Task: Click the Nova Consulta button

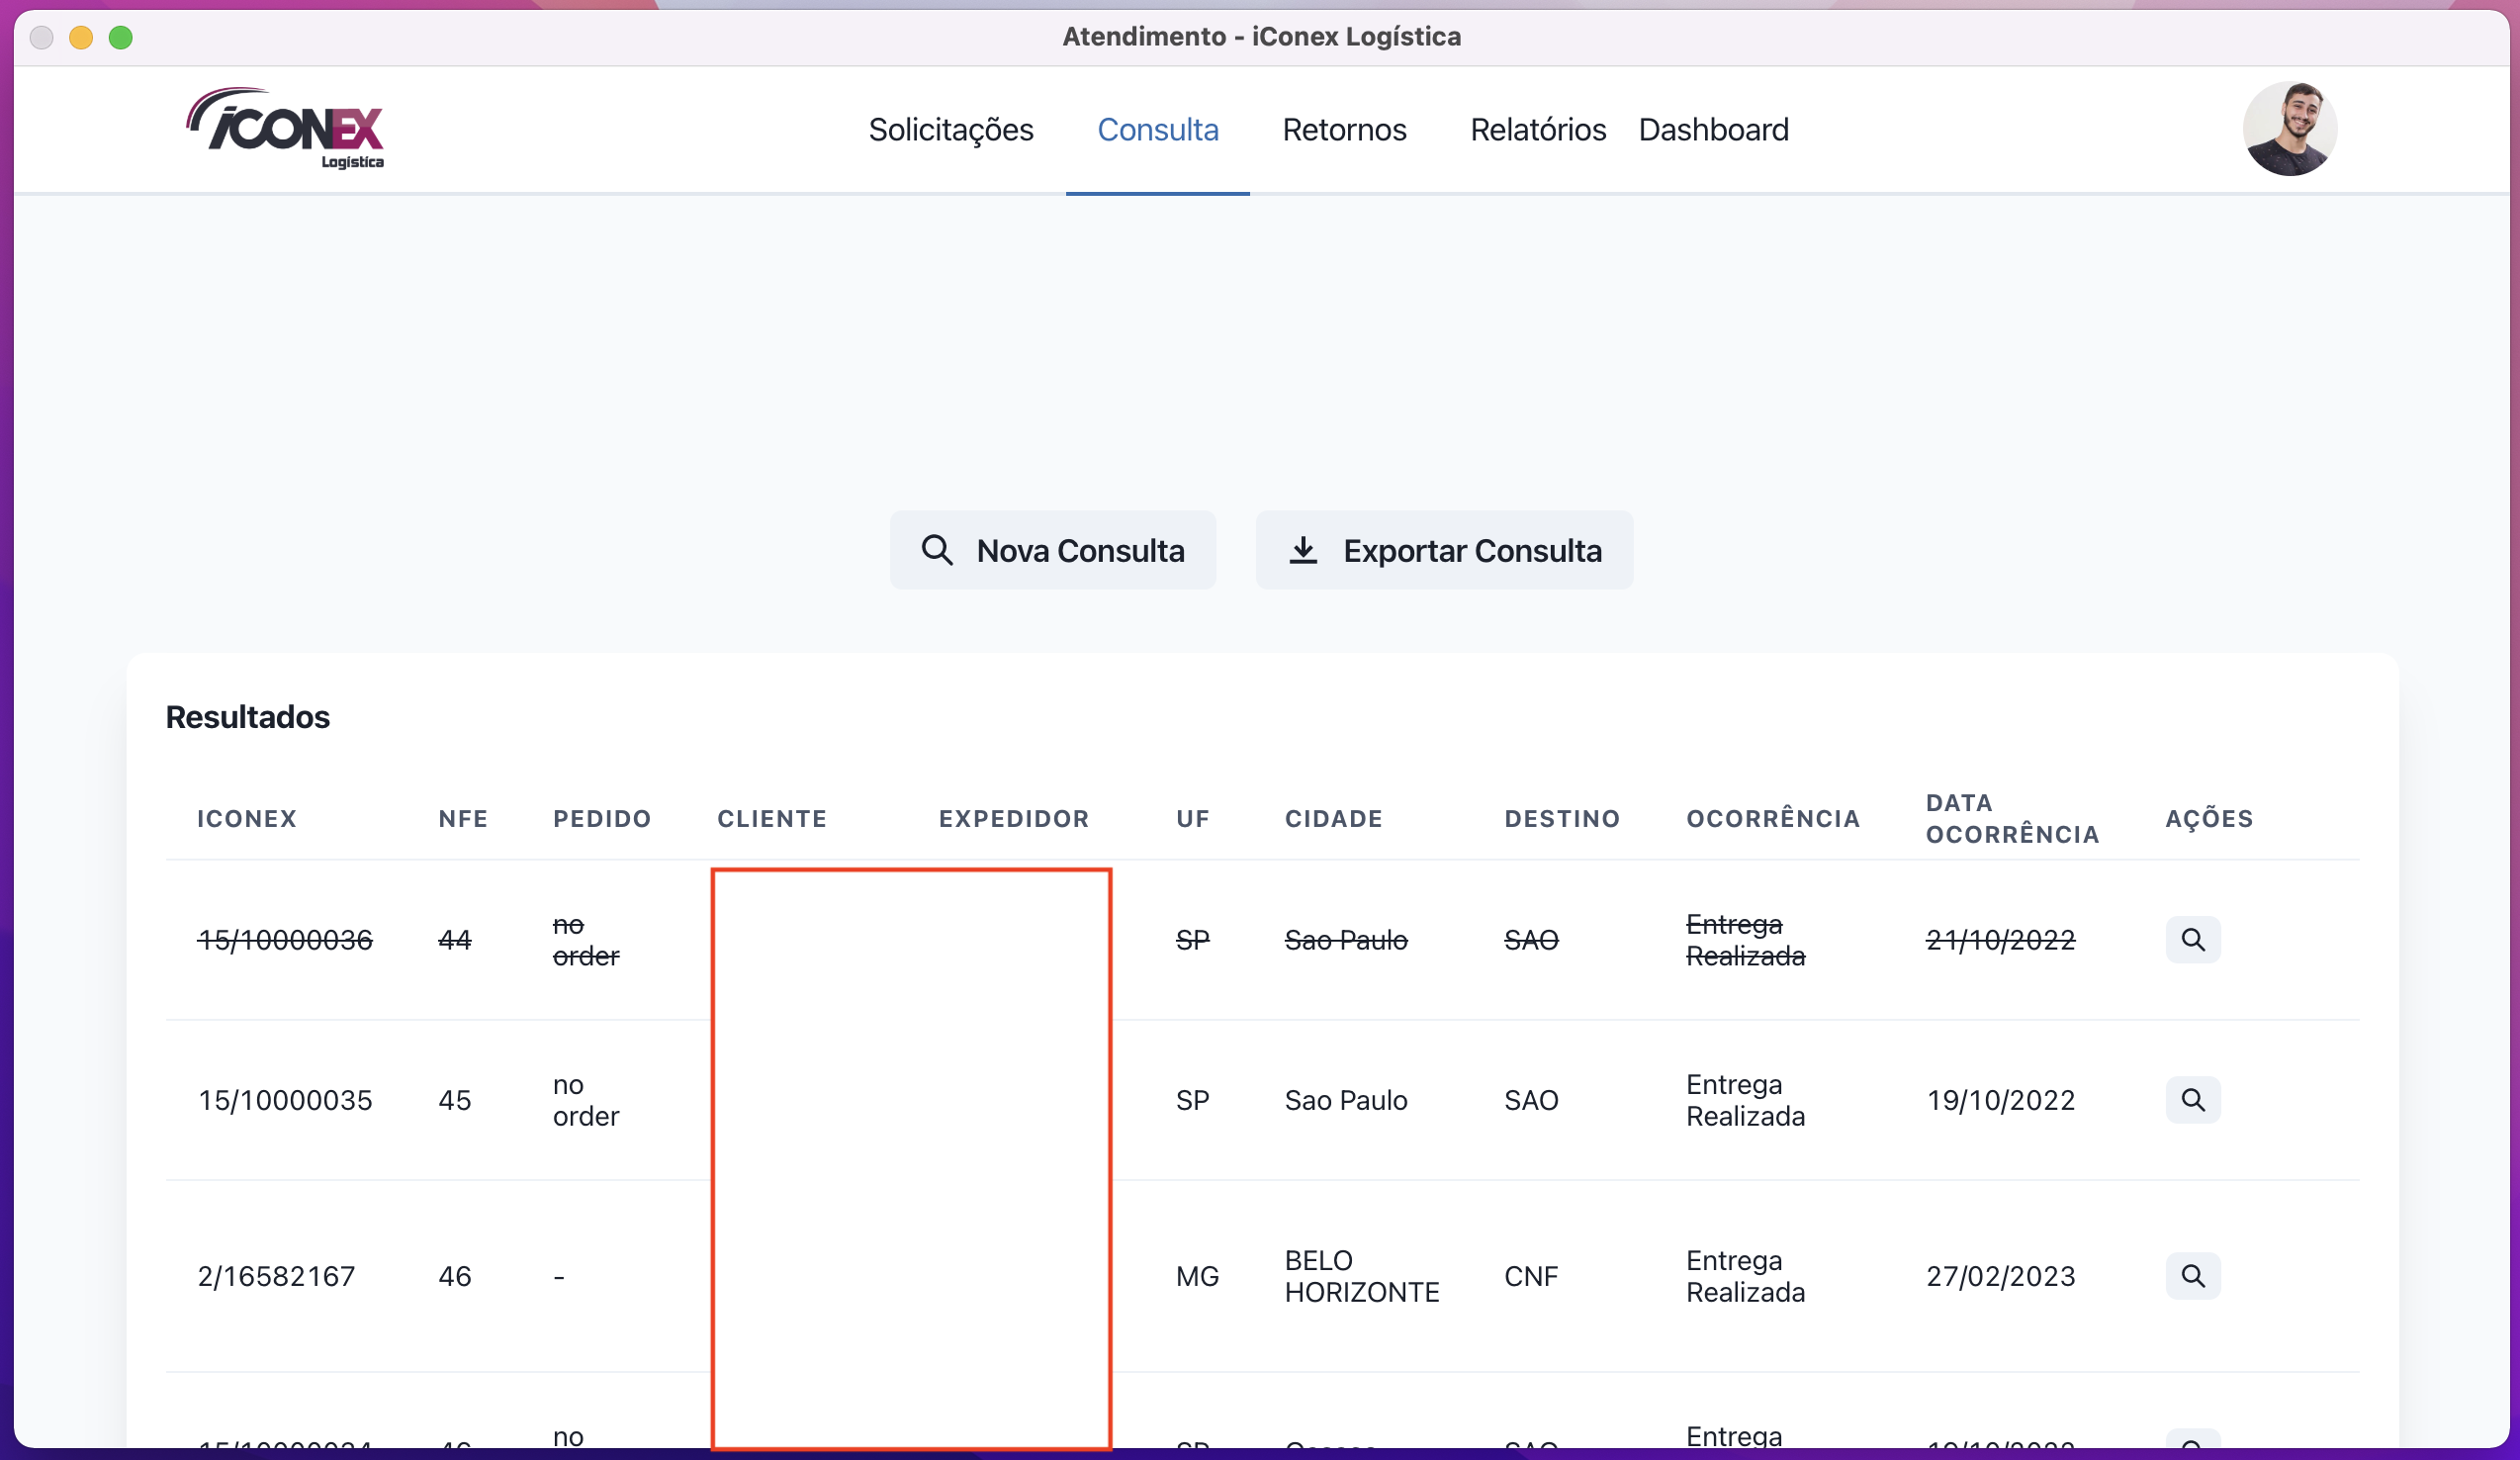Action: coord(1053,550)
